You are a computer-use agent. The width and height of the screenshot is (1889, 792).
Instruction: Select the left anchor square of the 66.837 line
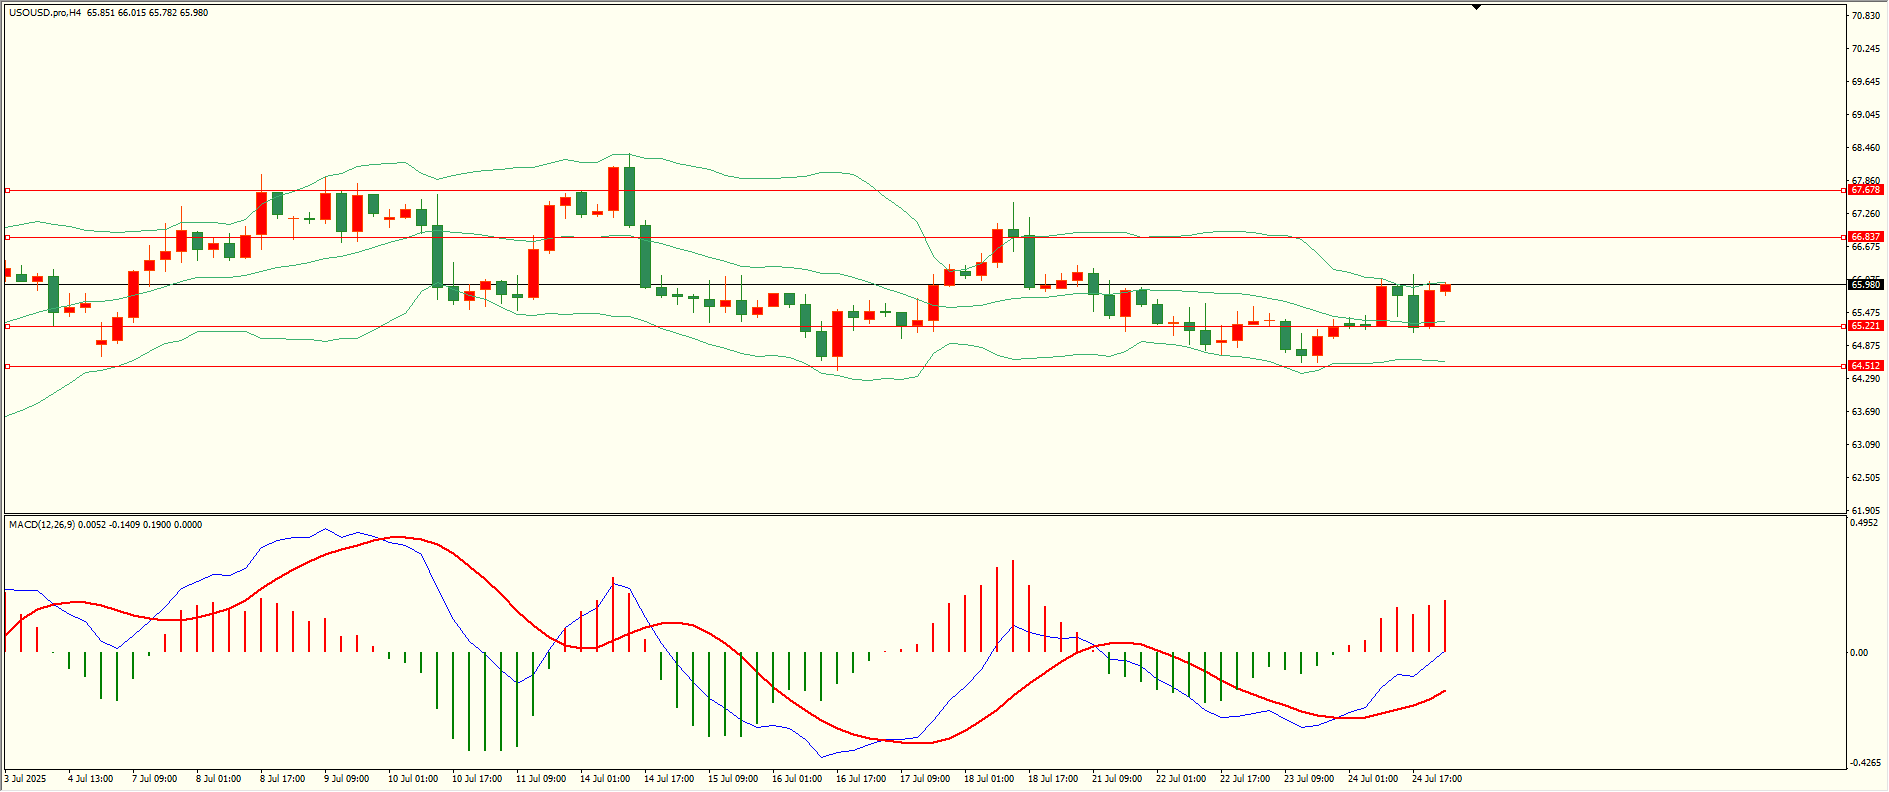[x=8, y=237]
